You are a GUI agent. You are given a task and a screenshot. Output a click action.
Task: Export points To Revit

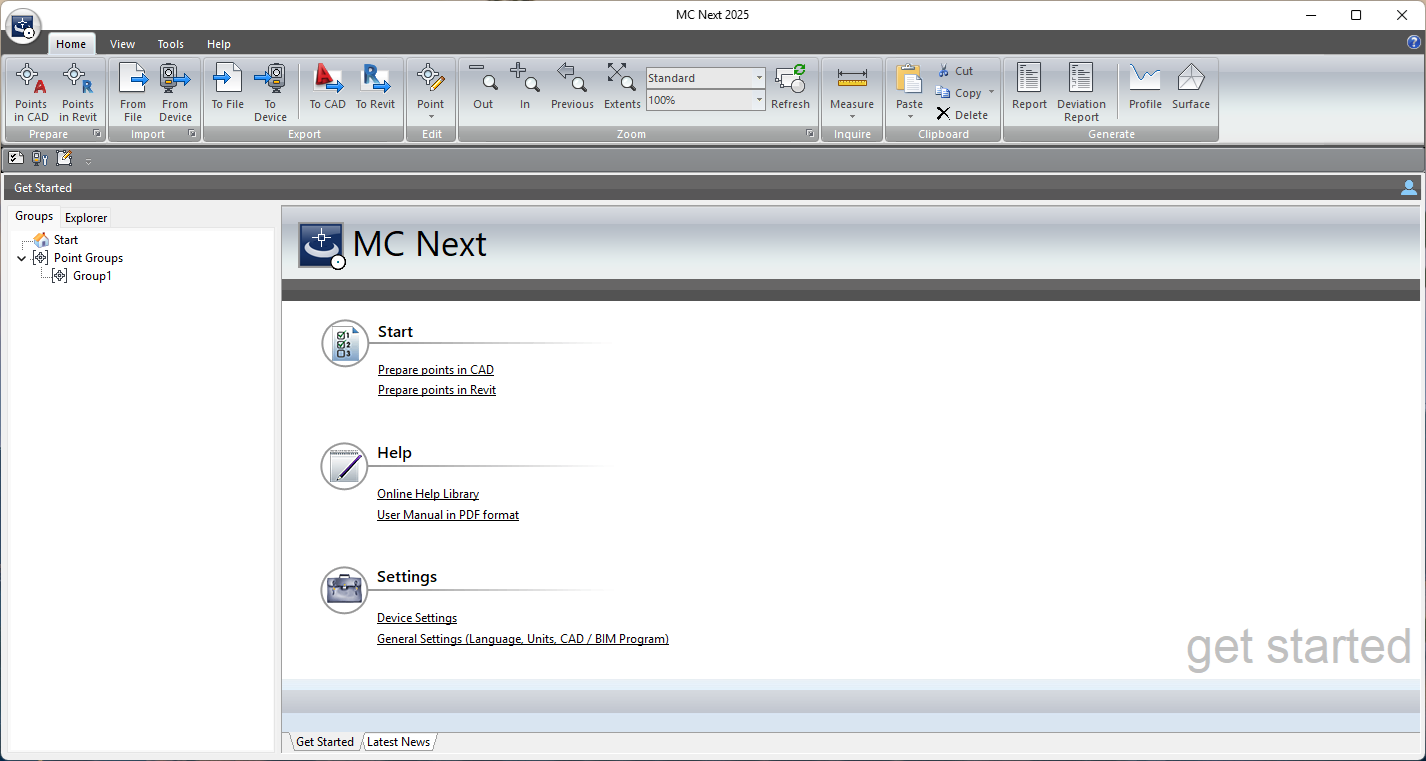(x=376, y=87)
